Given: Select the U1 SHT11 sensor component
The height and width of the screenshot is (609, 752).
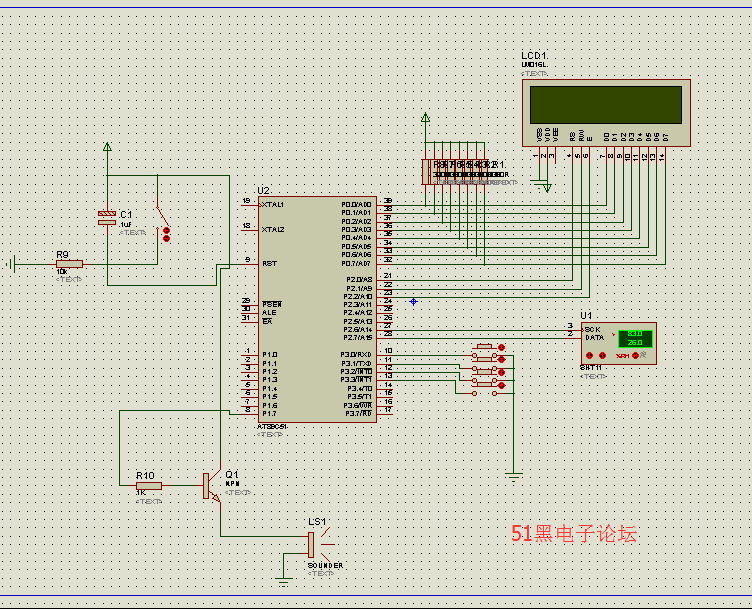Looking at the screenshot, I should coord(618,343).
